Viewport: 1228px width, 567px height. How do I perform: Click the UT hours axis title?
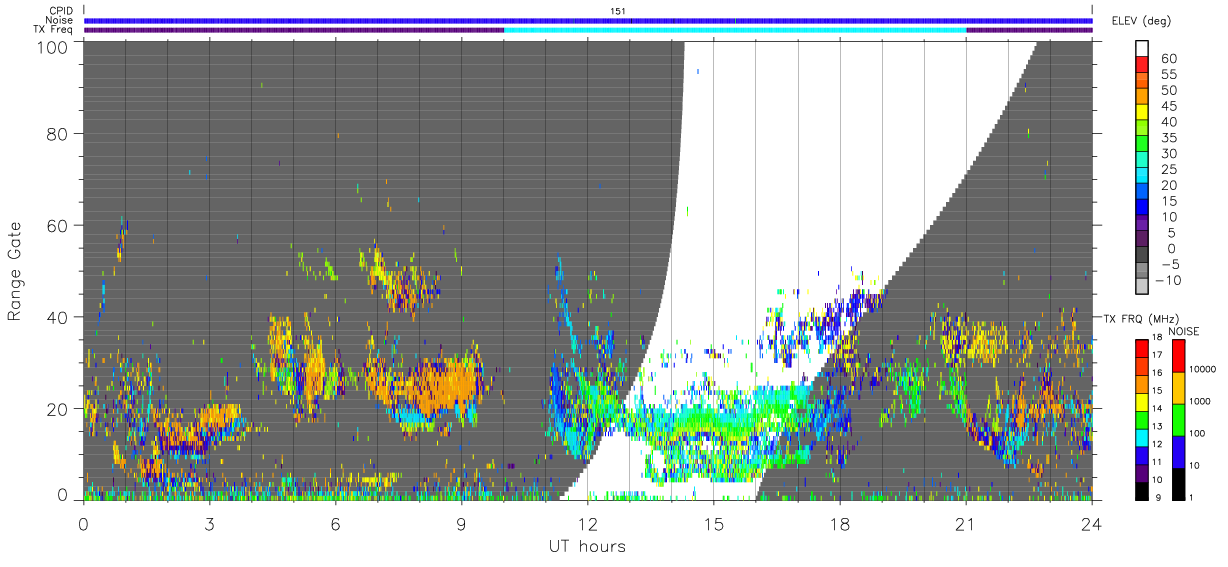pyautogui.click(x=587, y=546)
